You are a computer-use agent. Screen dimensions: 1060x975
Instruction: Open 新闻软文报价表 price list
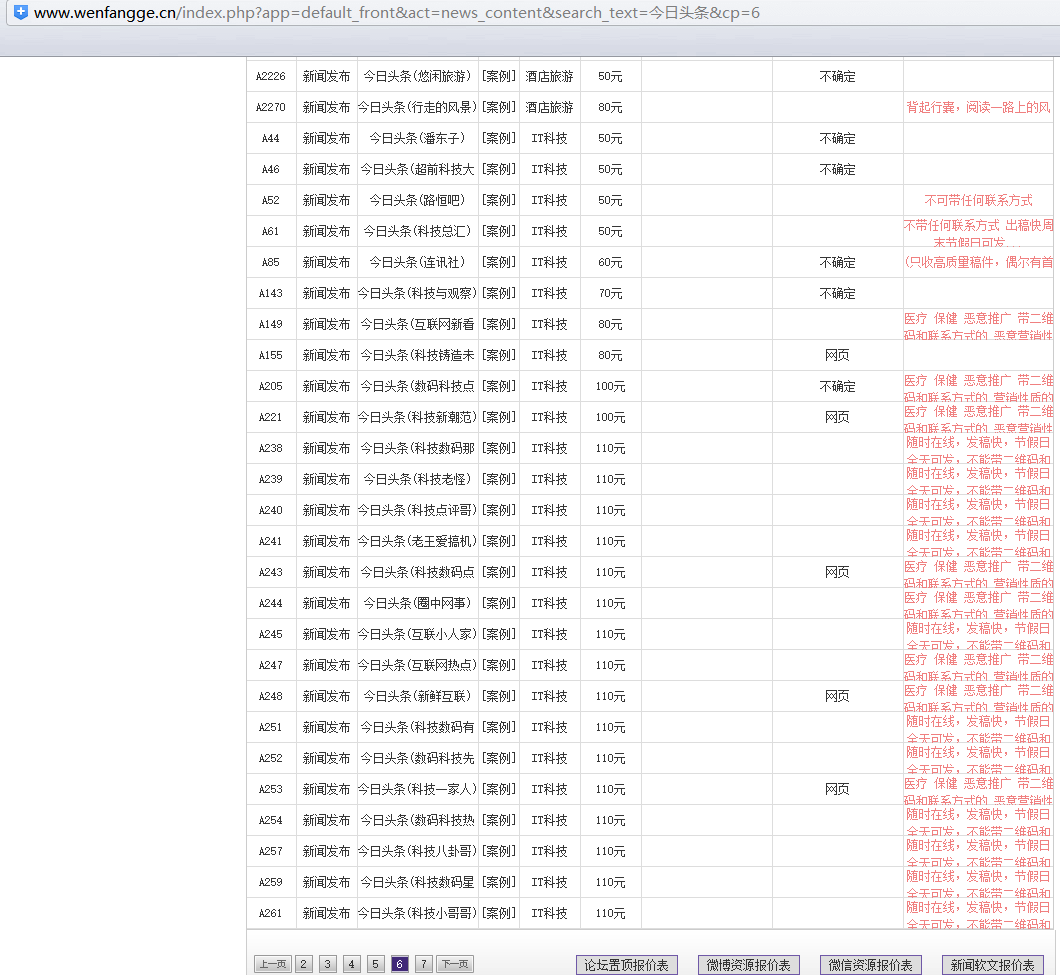coord(993,965)
